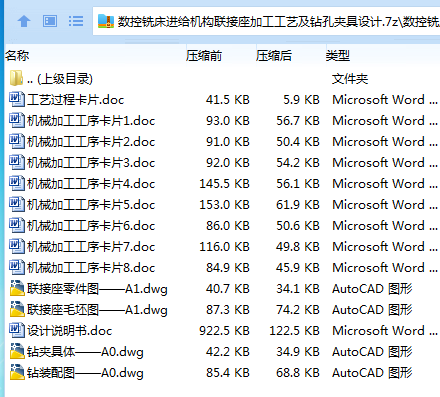Click the 153.0 KB size value
This screenshot has height=397, width=440.
pos(224,205)
